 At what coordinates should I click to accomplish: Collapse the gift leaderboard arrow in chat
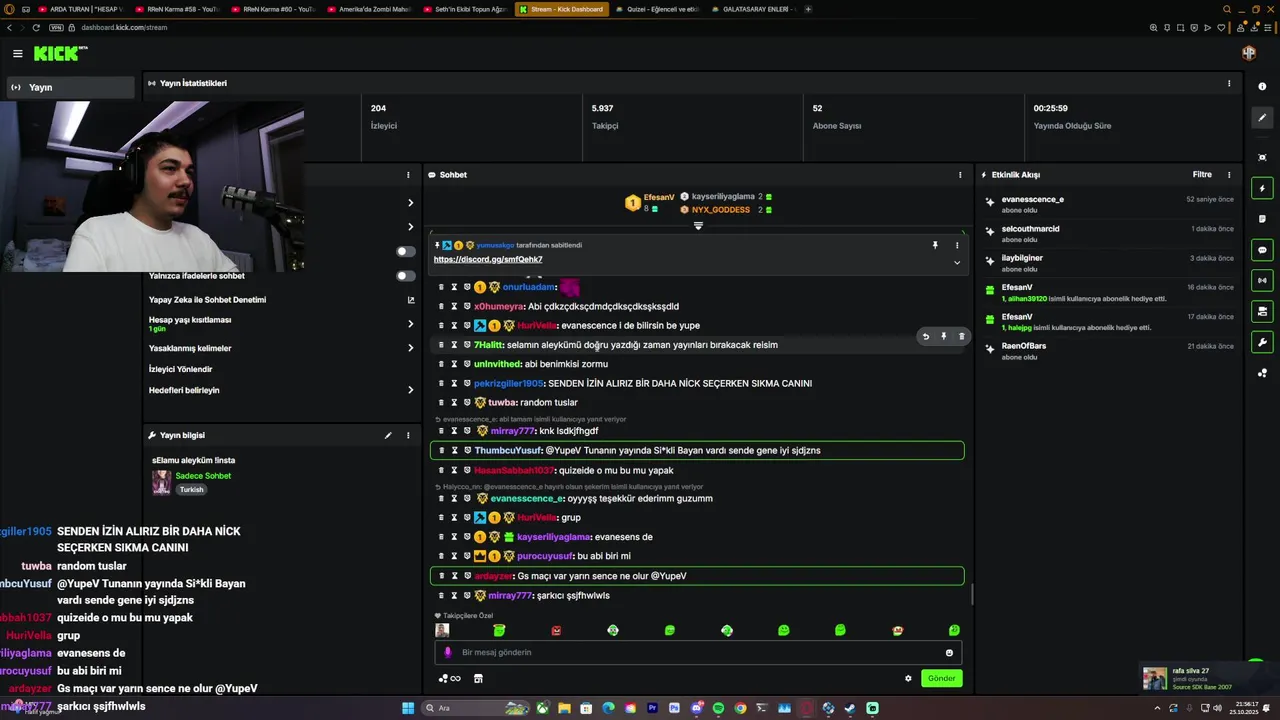698,226
